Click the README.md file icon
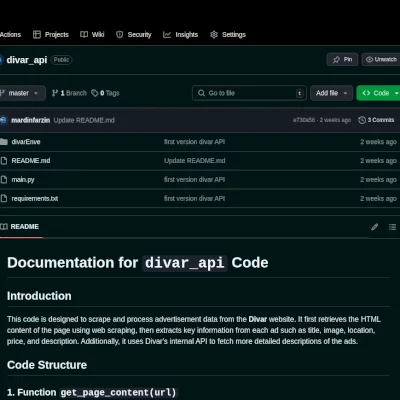 (x=4, y=161)
